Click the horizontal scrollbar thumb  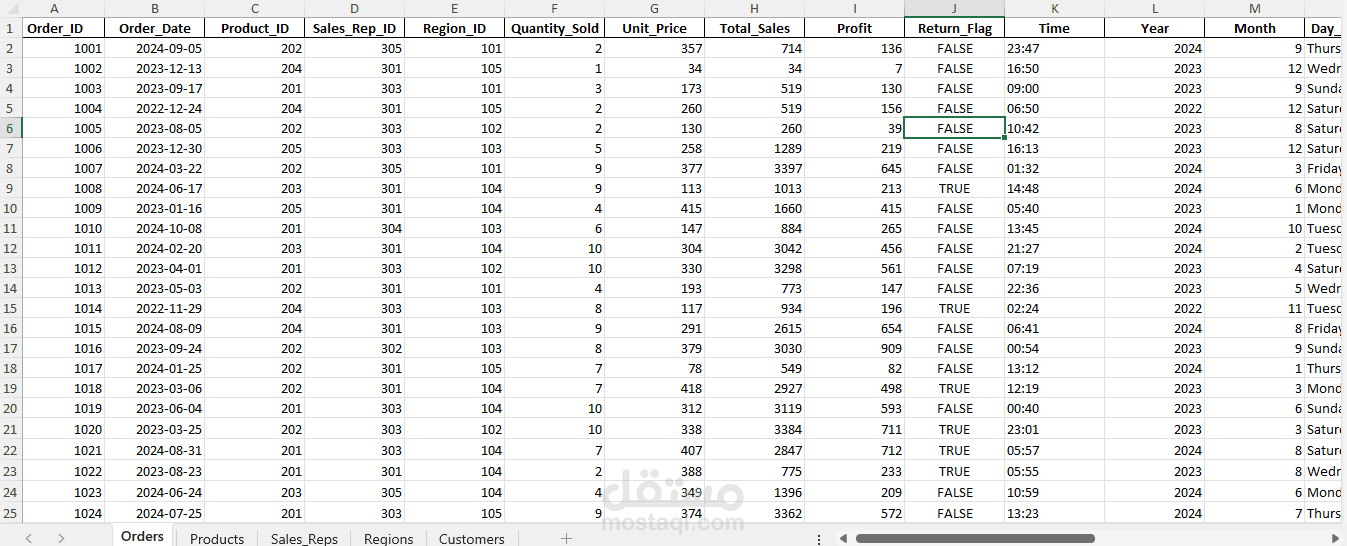[975, 538]
